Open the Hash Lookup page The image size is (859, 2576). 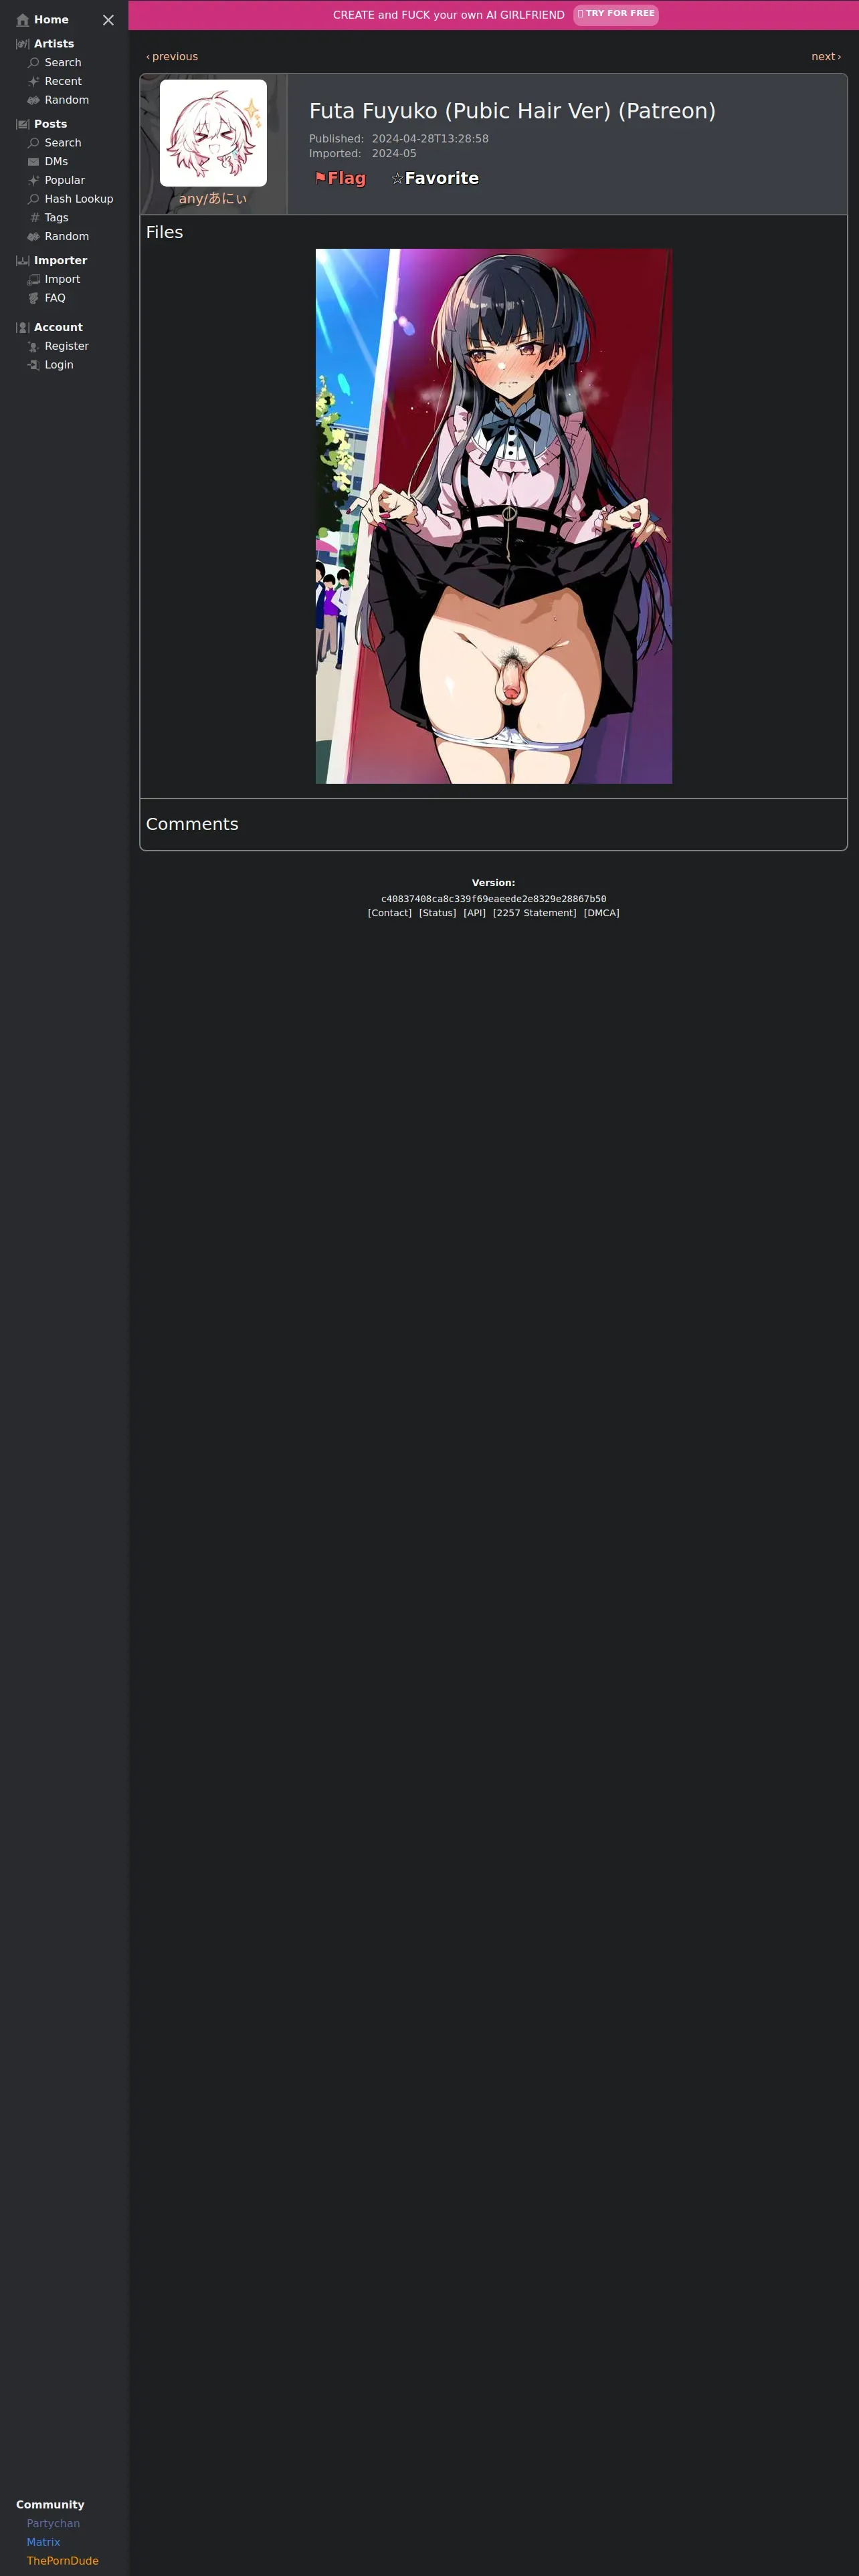78,199
